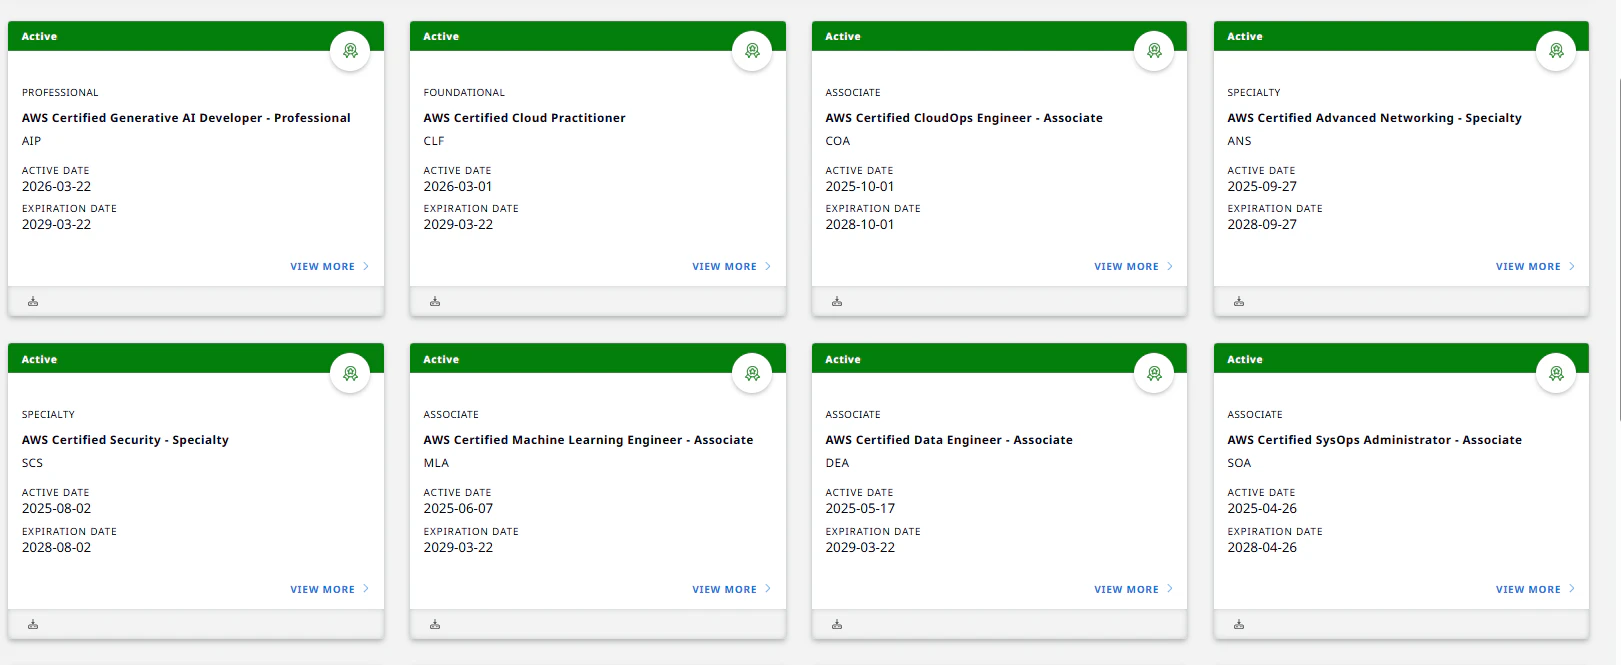Viewport: 1621px width, 665px height.
Task: Click the expiration date 2028-10-01
Action: 860,224
